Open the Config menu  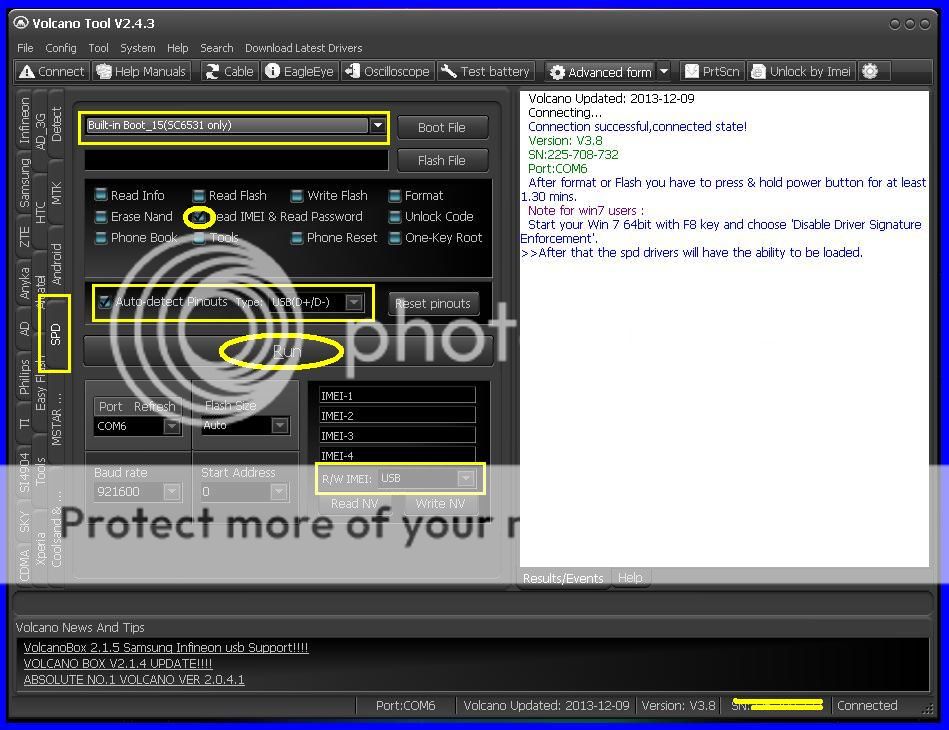(x=60, y=48)
